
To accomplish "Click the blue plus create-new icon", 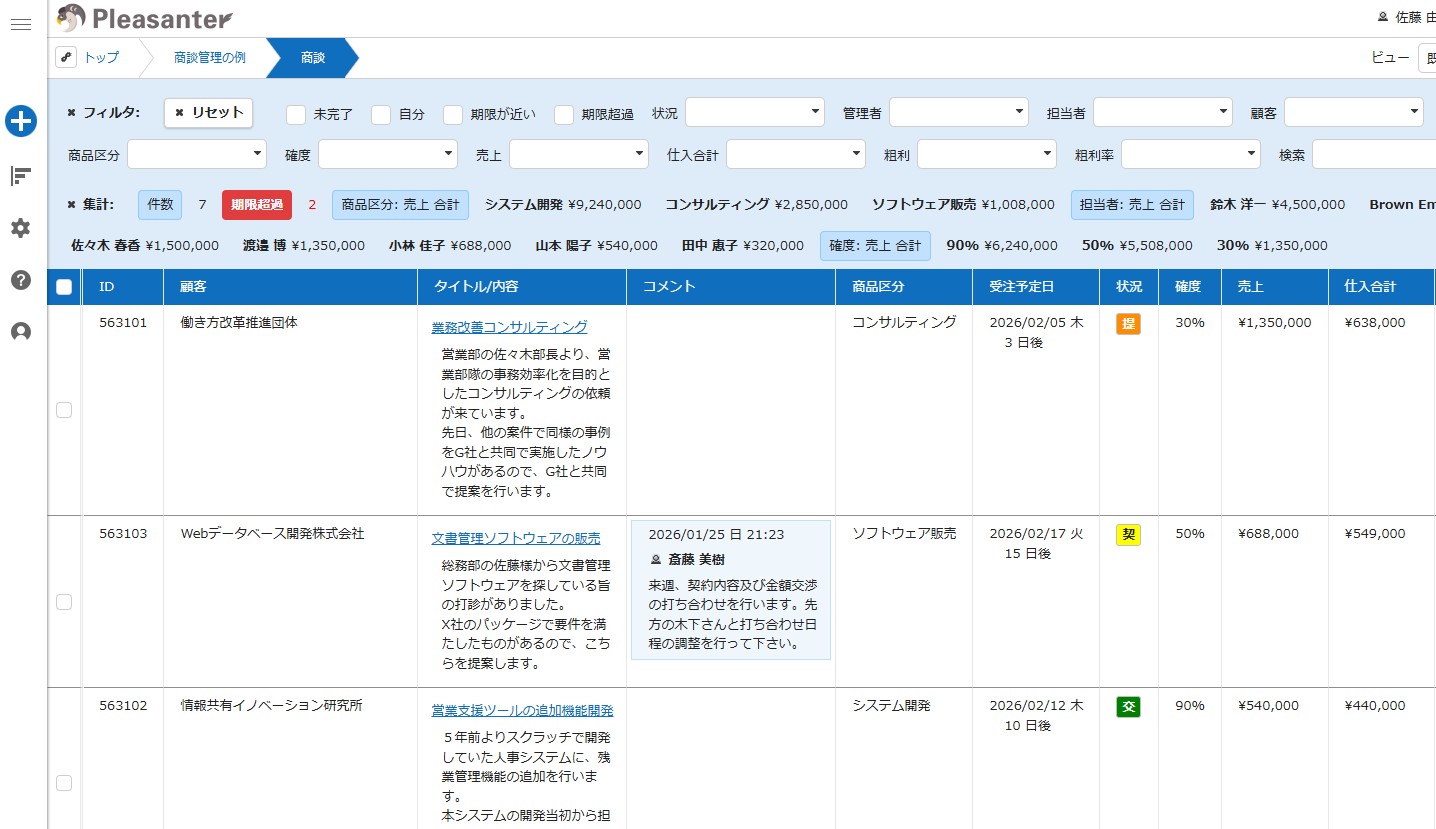I will coord(21,122).
